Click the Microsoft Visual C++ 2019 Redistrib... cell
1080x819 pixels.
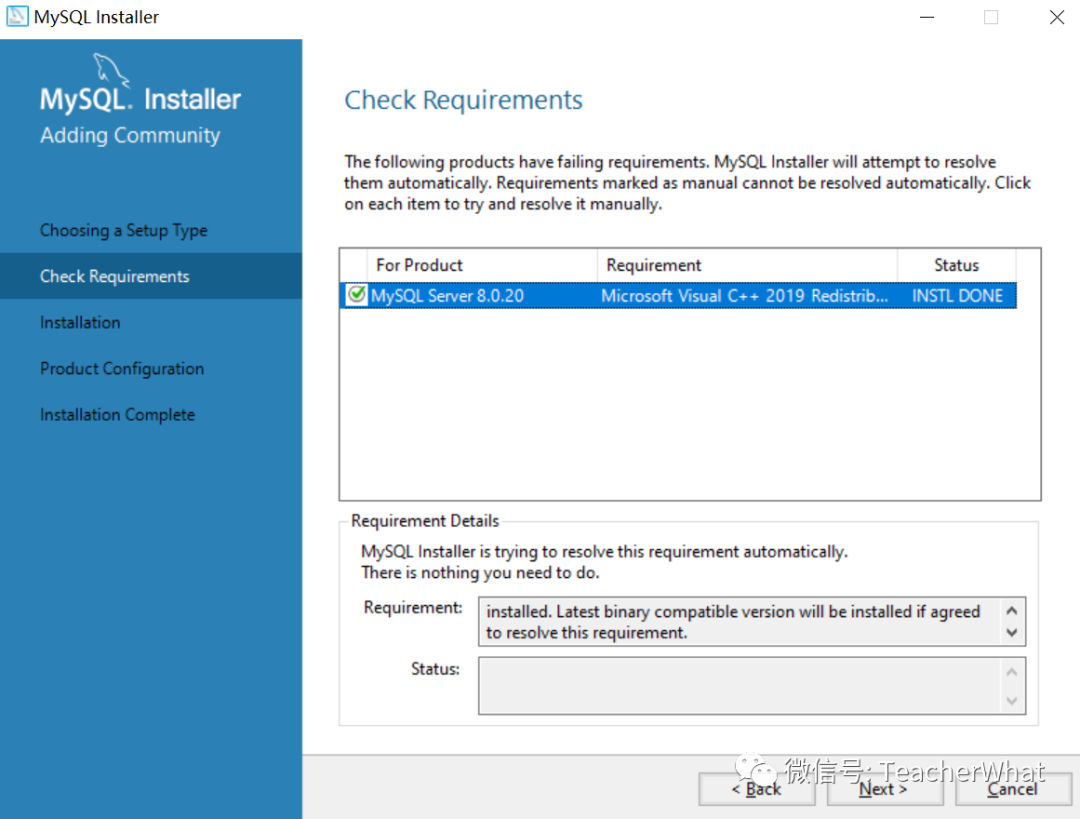click(x=745, y=296)
